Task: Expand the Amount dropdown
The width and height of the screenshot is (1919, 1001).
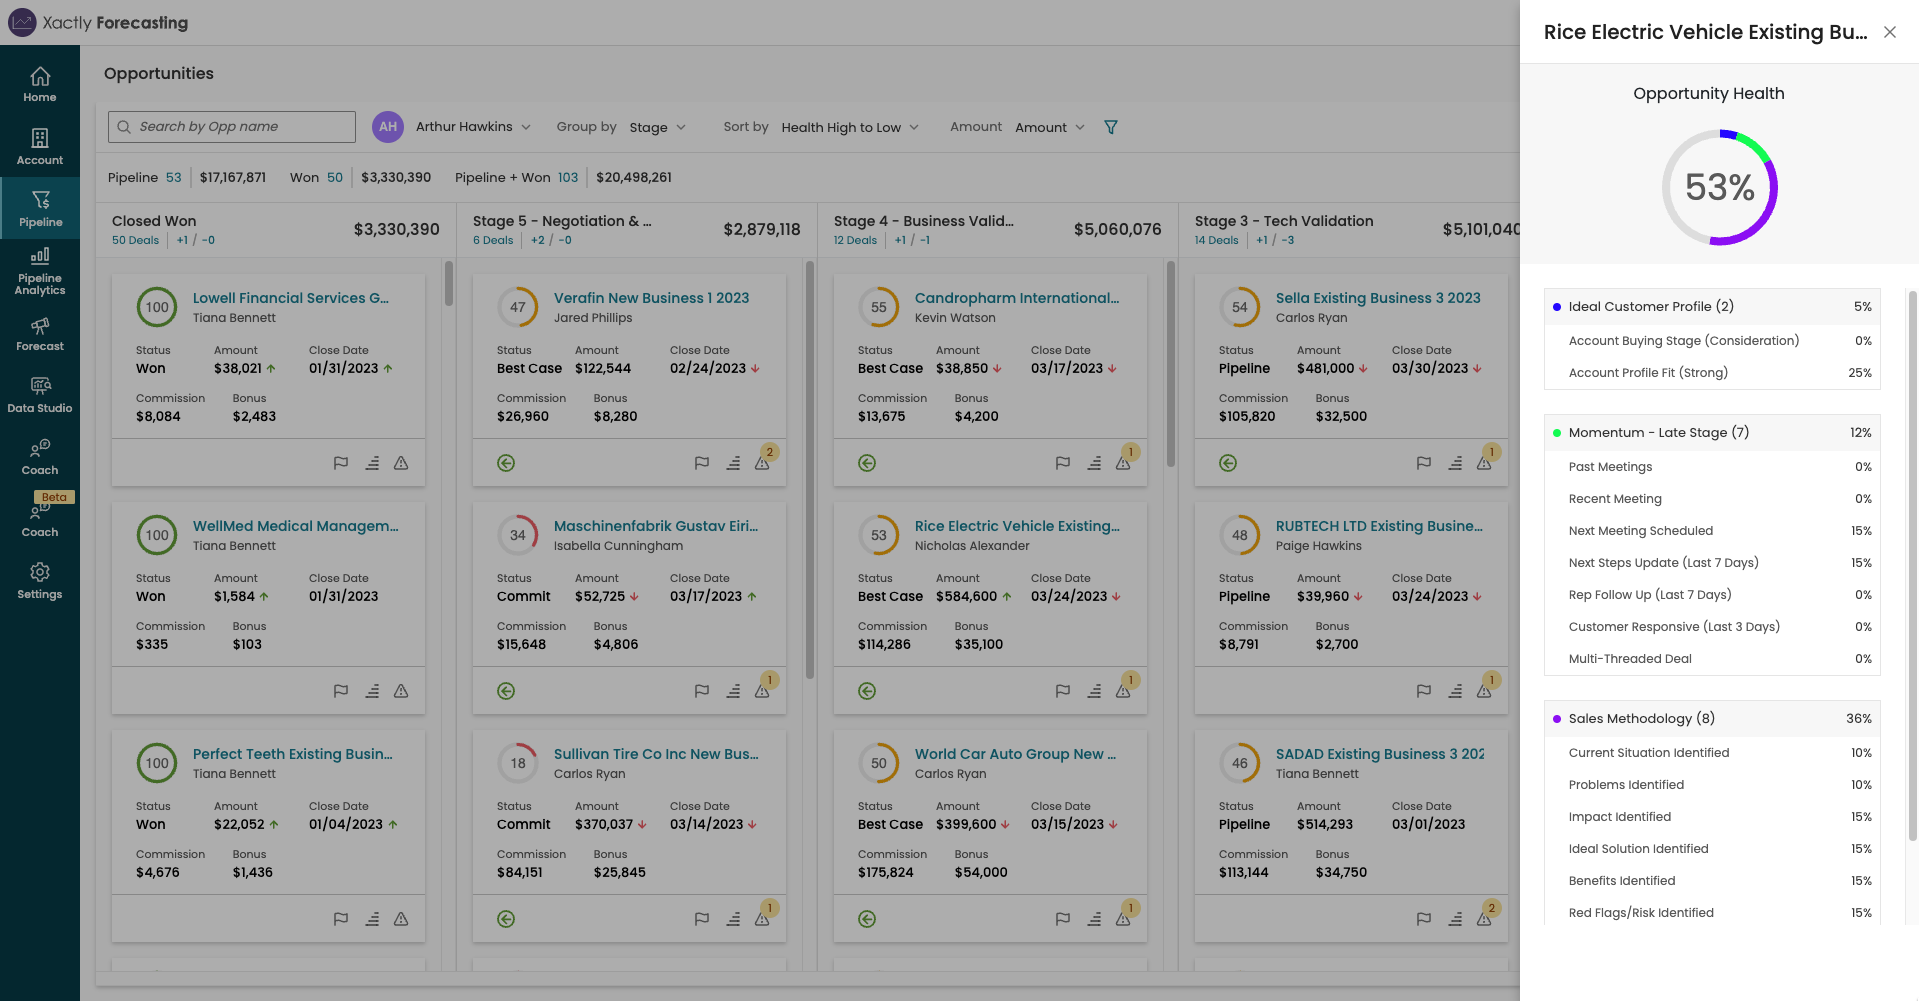Action: click(1048, 127)
